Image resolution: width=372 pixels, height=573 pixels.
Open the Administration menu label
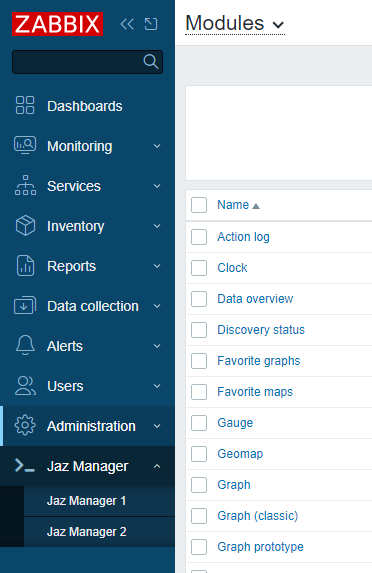(91, 426)
